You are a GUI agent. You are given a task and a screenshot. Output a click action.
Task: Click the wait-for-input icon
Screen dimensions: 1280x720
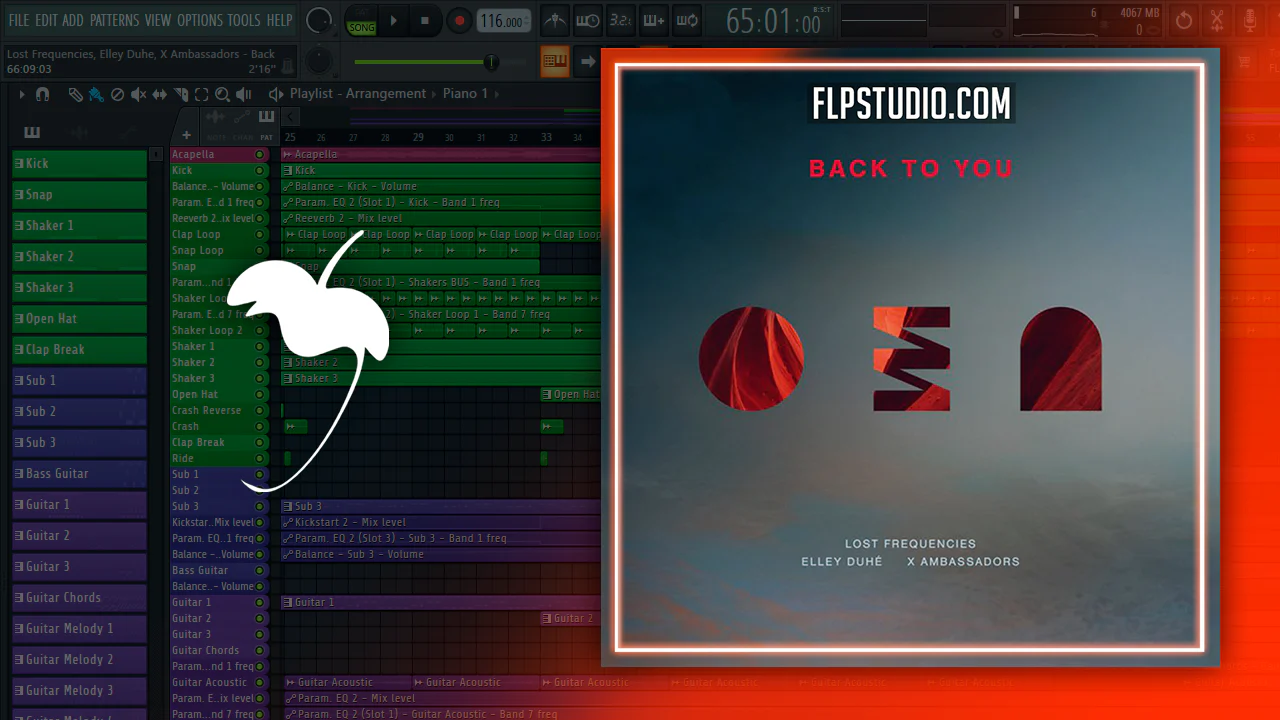(589, 20)
